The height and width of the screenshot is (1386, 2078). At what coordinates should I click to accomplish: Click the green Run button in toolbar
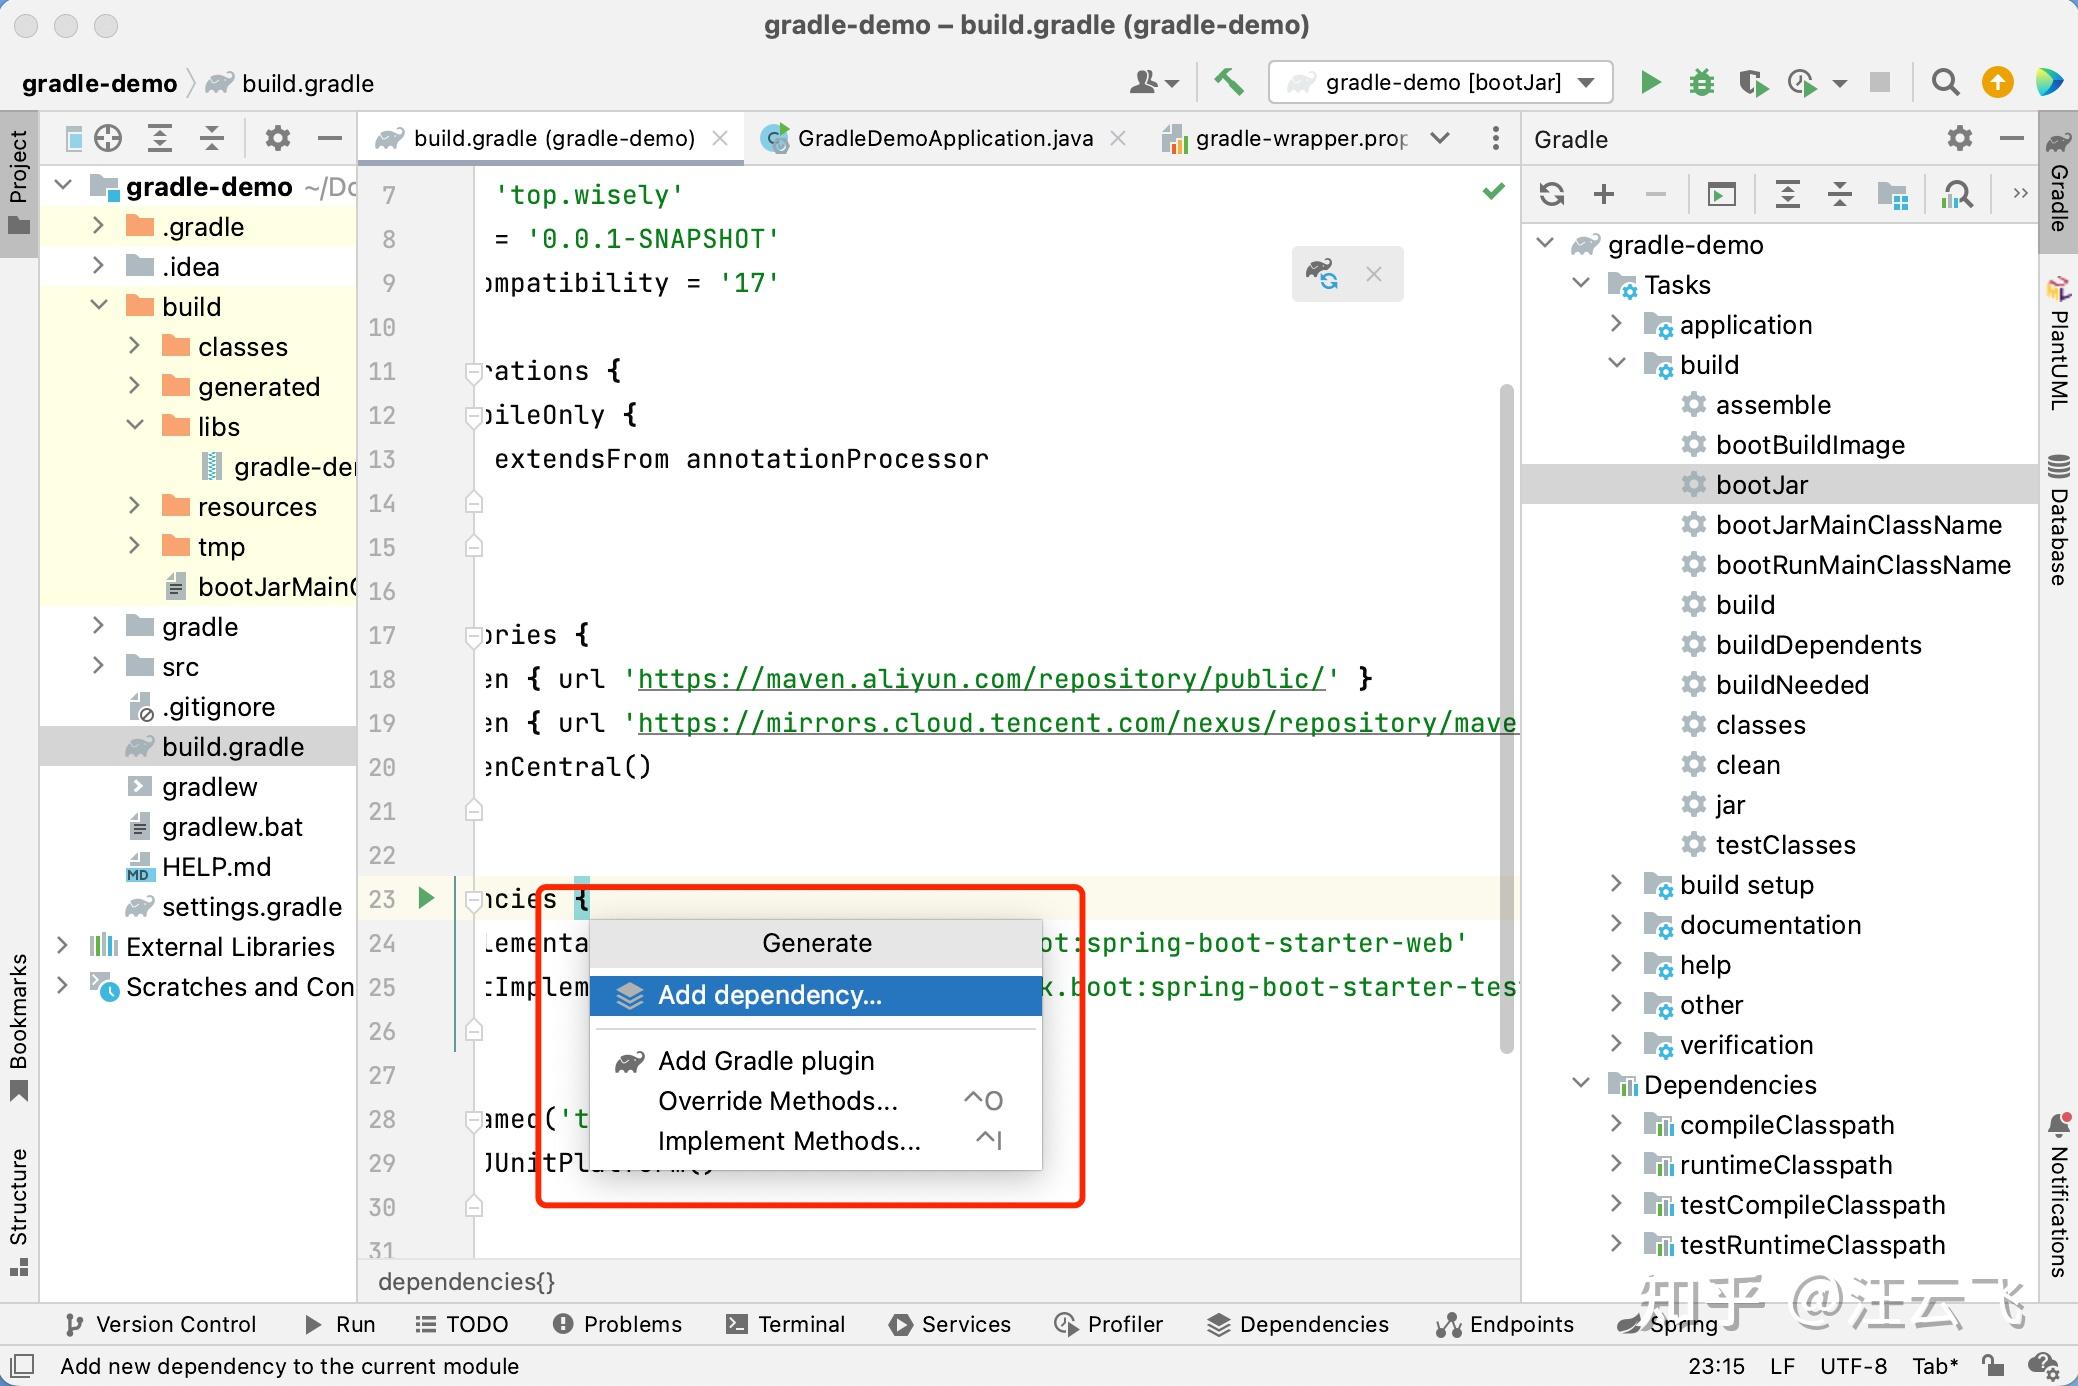coord(1650,82)
